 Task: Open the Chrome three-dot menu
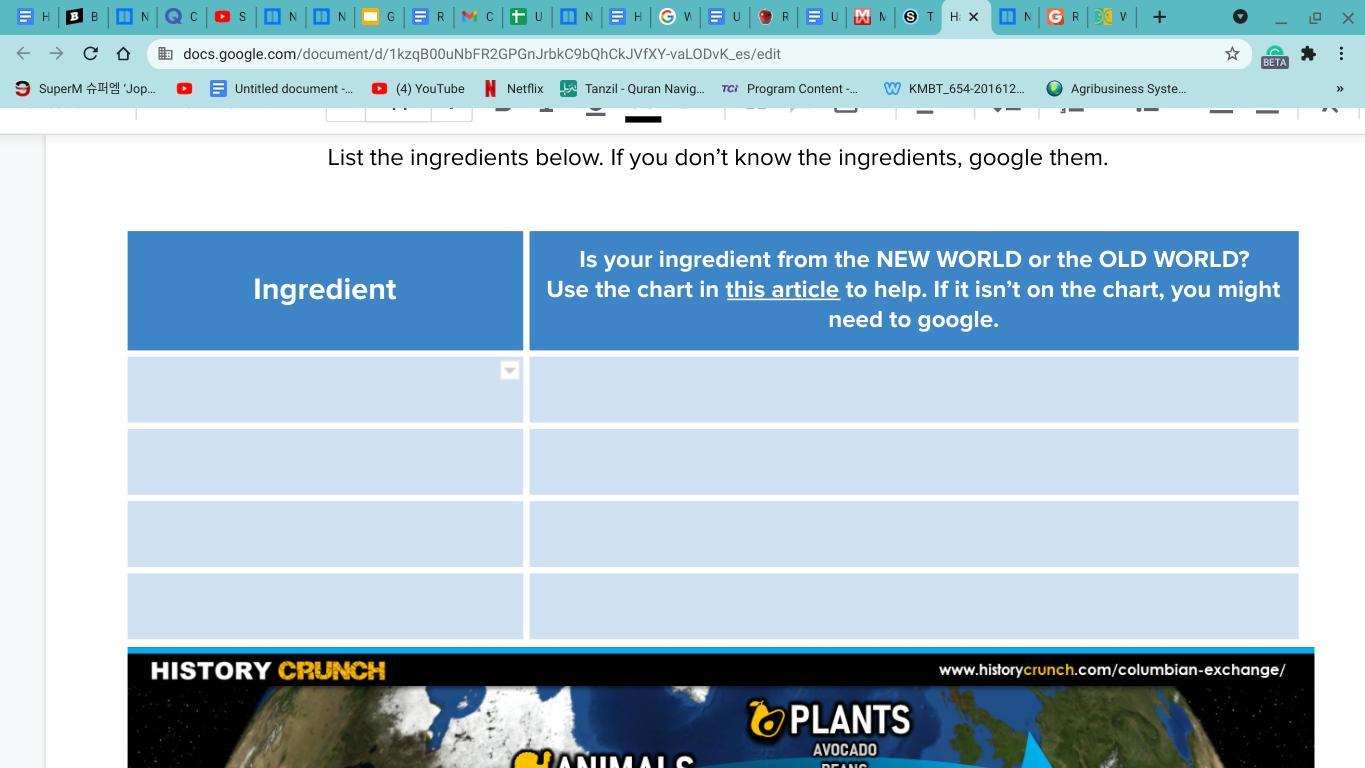click(1341, 54)
